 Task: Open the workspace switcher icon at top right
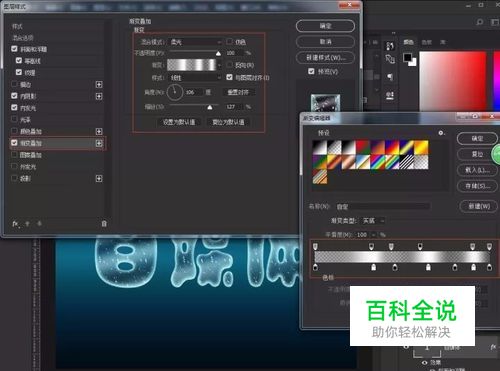pos(495,22)
